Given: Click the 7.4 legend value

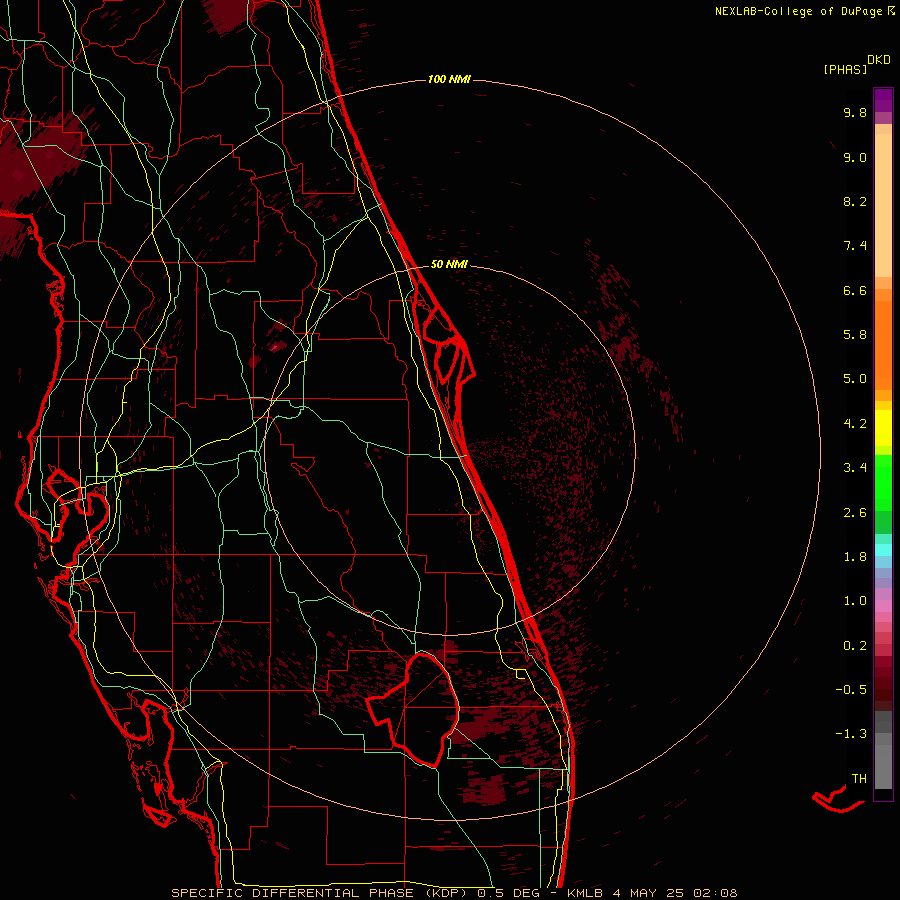Looking at the screenshot, I should 855,246.
